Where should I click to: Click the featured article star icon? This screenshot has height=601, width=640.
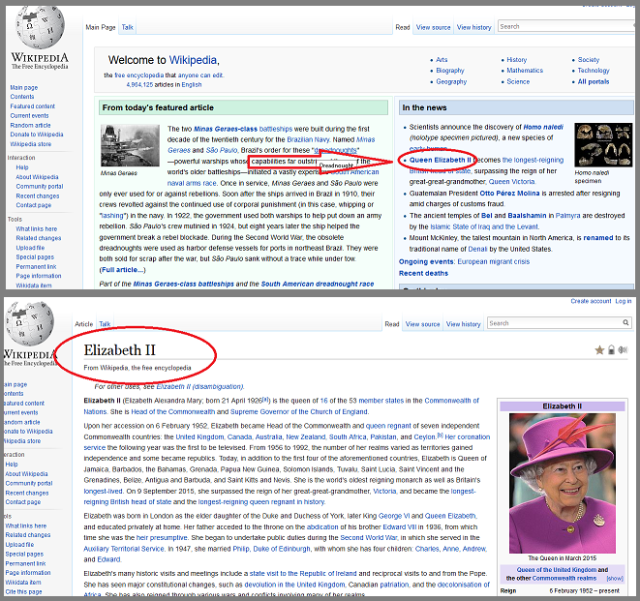tap(599, 350)
